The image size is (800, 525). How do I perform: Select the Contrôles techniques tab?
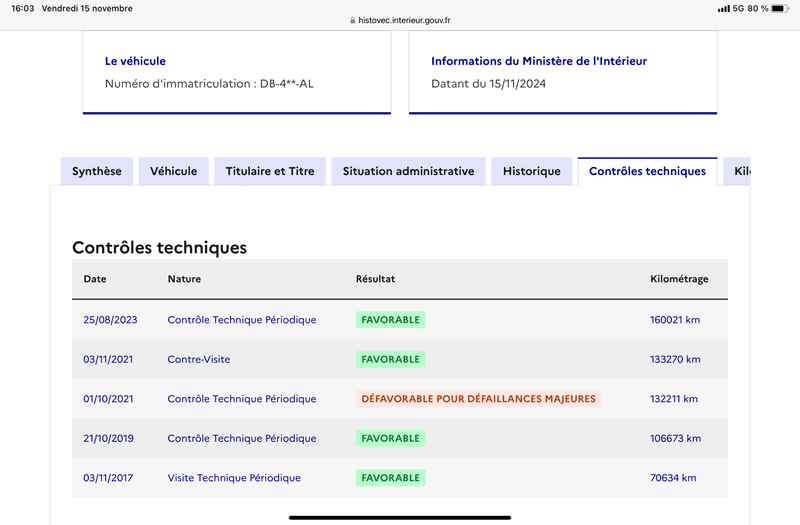[x=647, y=171]
